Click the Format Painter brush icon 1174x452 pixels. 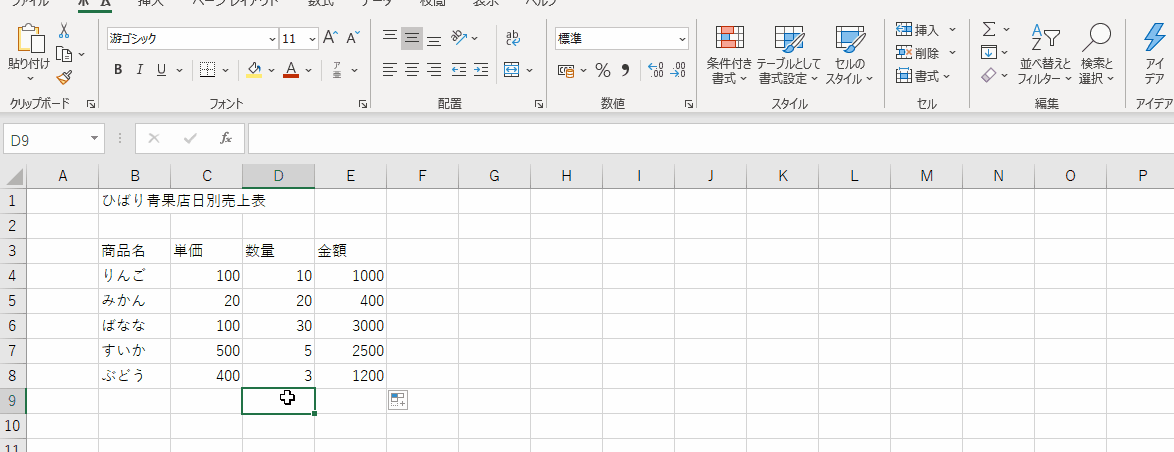pos(64,77)
